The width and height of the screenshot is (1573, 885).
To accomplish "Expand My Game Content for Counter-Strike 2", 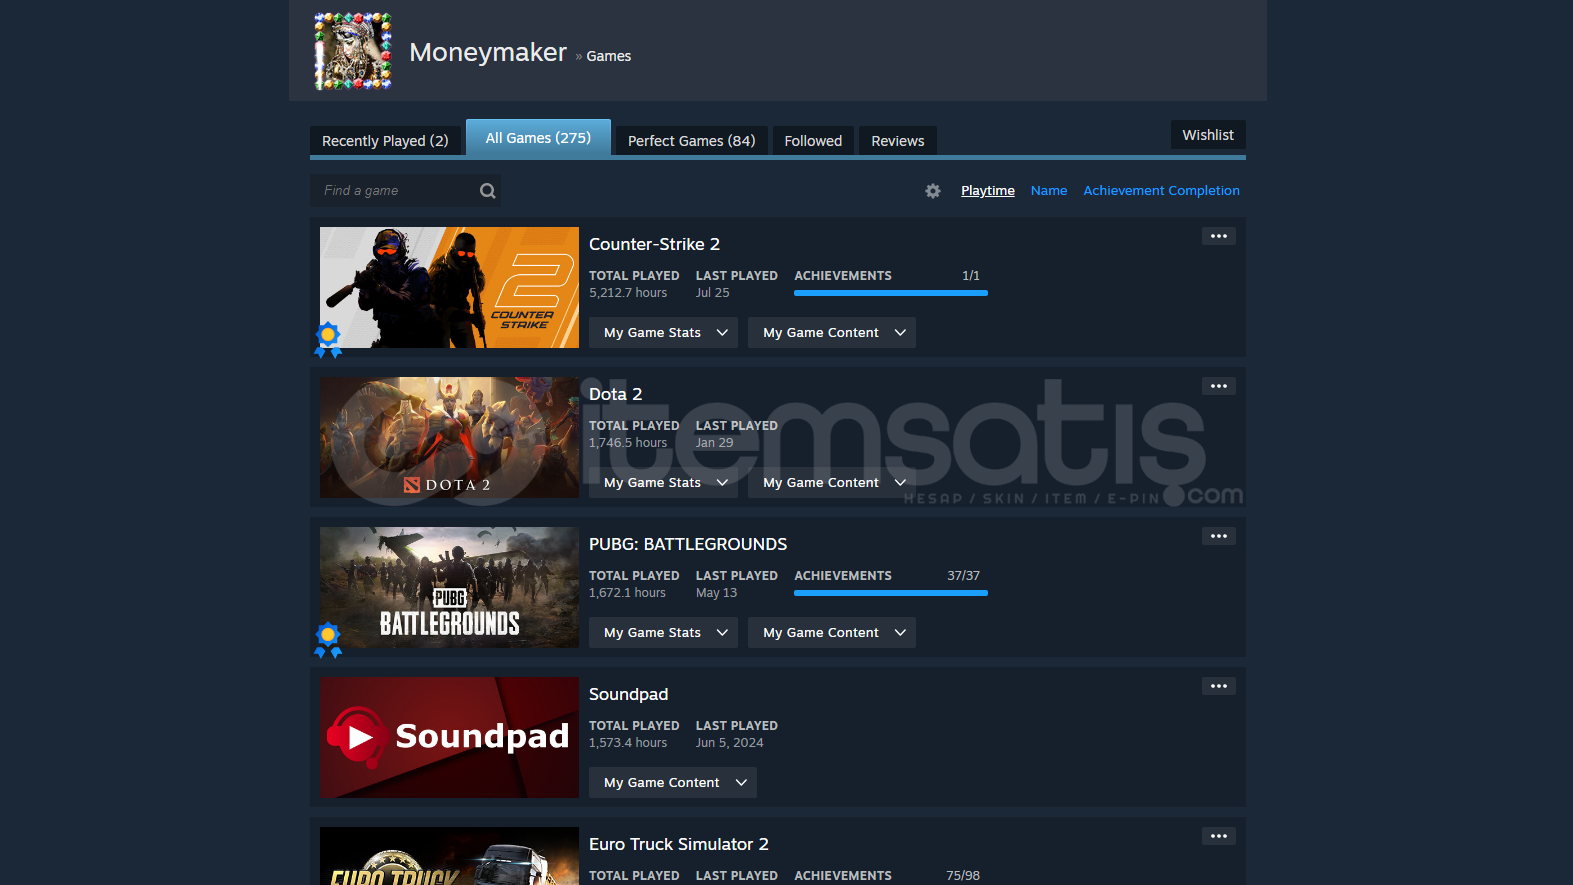I will pos(832,333).
